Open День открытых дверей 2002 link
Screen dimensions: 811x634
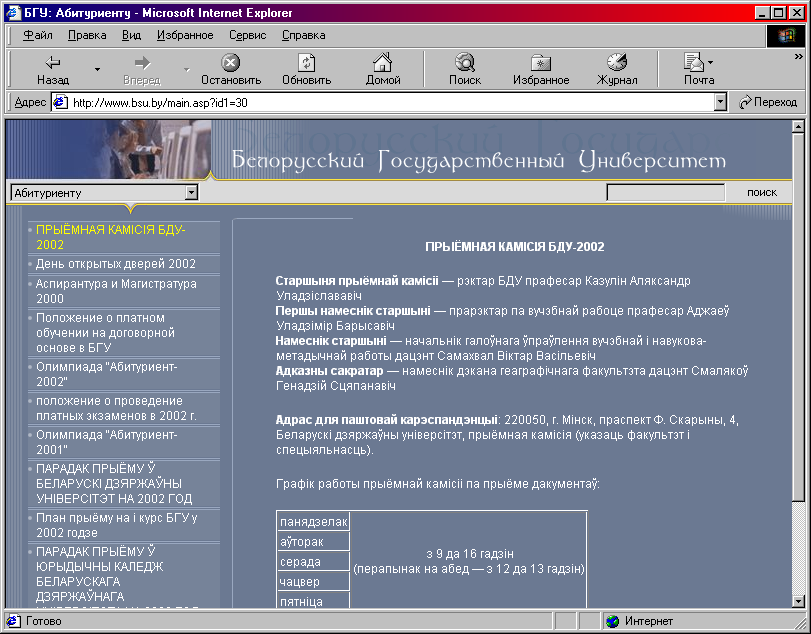(115, 264)
